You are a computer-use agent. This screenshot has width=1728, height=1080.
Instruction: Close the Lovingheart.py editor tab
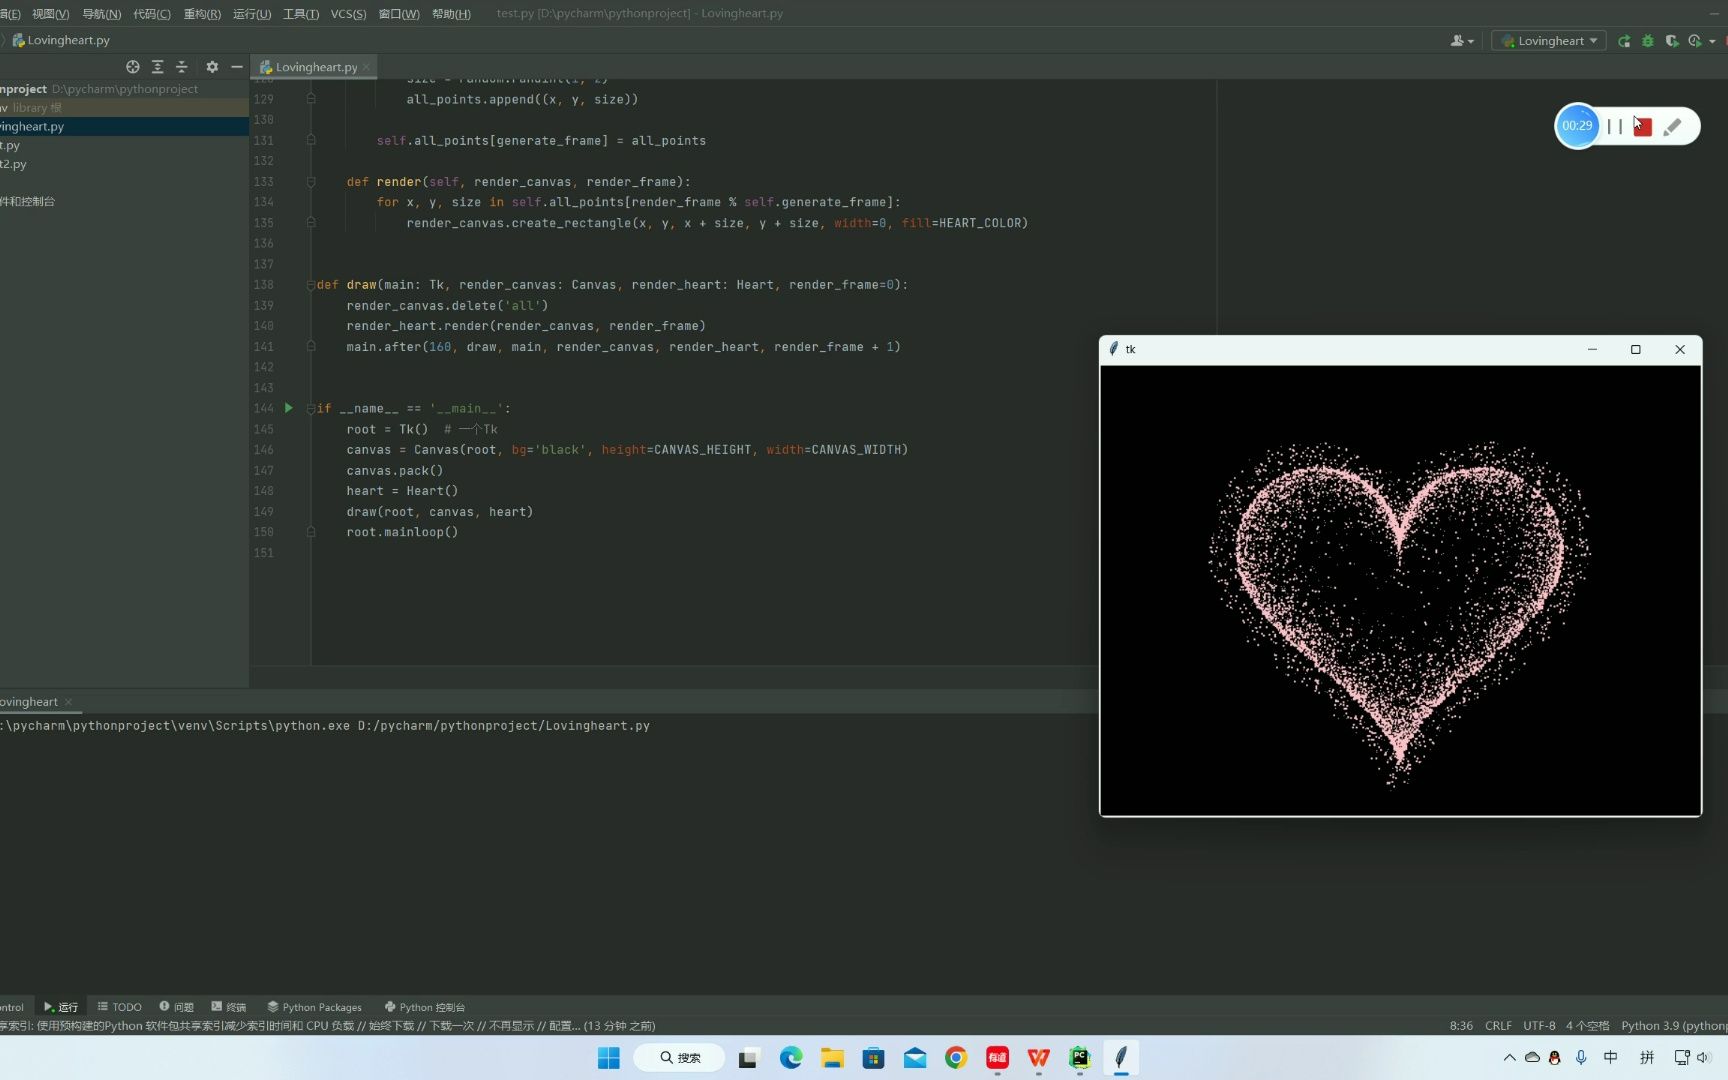[x=366, y=67]
